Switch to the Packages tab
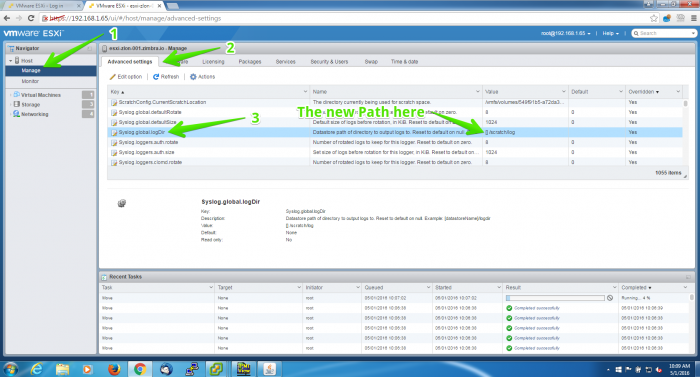This screenshot has height=377, width=700. [250, 62]
